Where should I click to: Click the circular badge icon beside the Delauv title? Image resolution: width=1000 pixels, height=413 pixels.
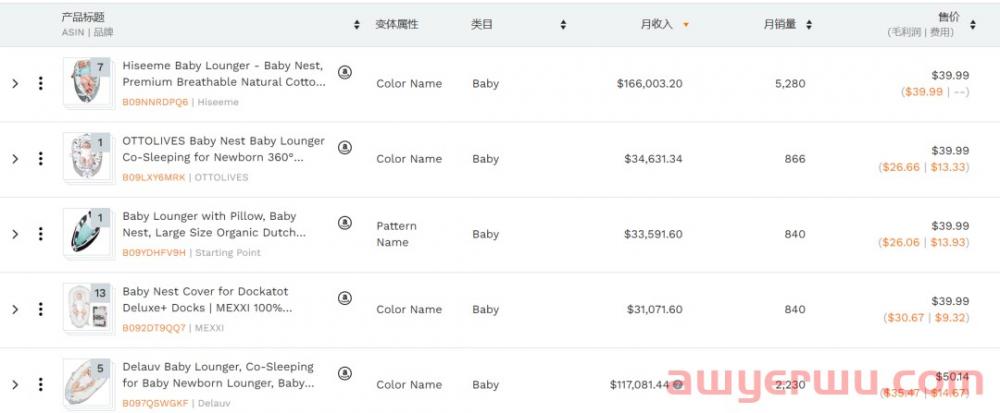tap(345, 373)
